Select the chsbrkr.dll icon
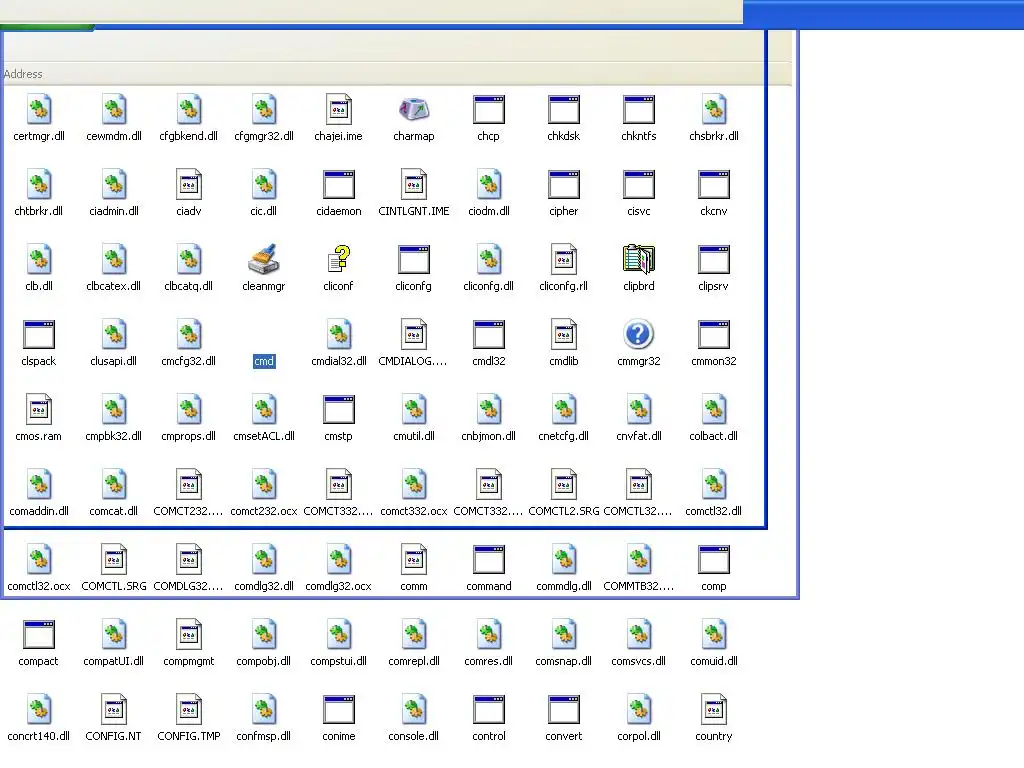Image resolution: width=1024 pixels, height=768 pixels. coord(714,109)
